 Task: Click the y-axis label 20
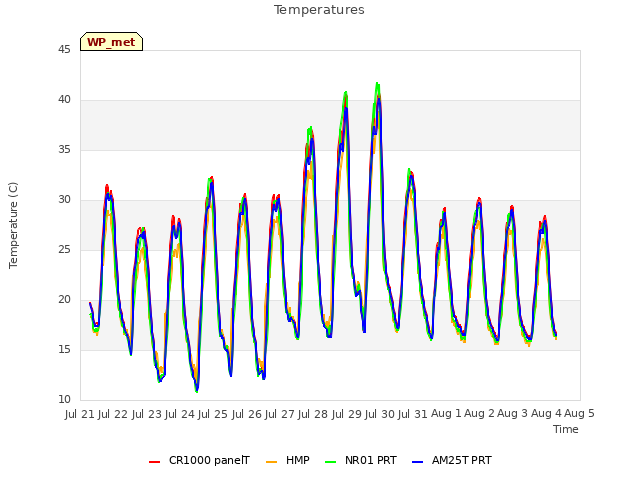point(64,300)
